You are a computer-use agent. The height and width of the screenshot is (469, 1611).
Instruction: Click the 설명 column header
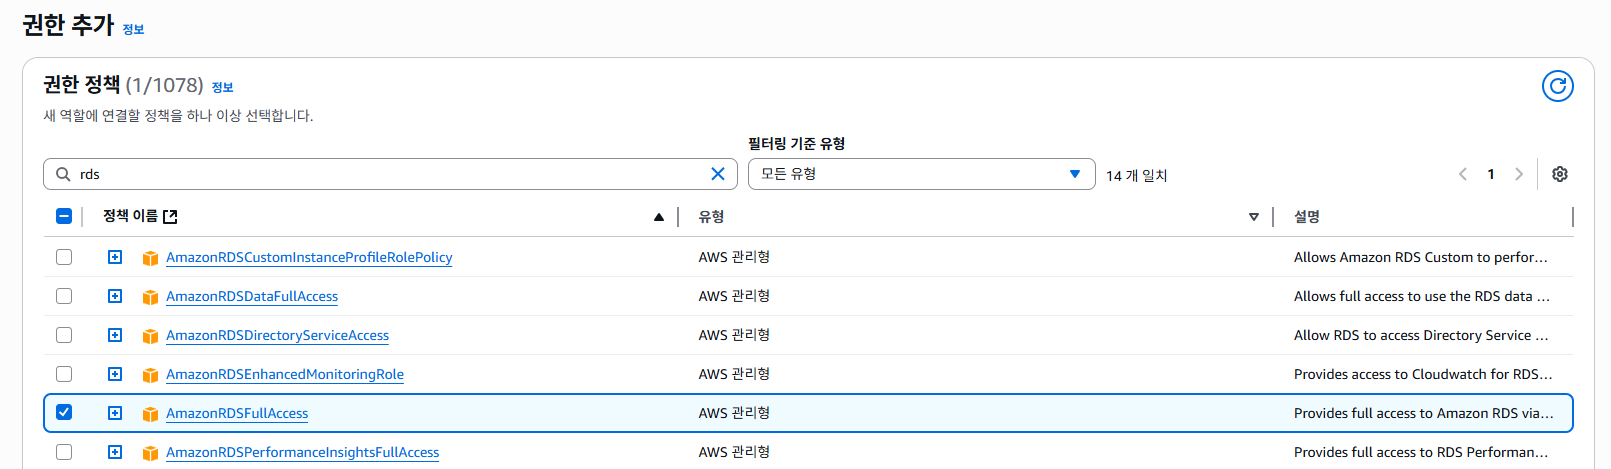(1306, 216)
